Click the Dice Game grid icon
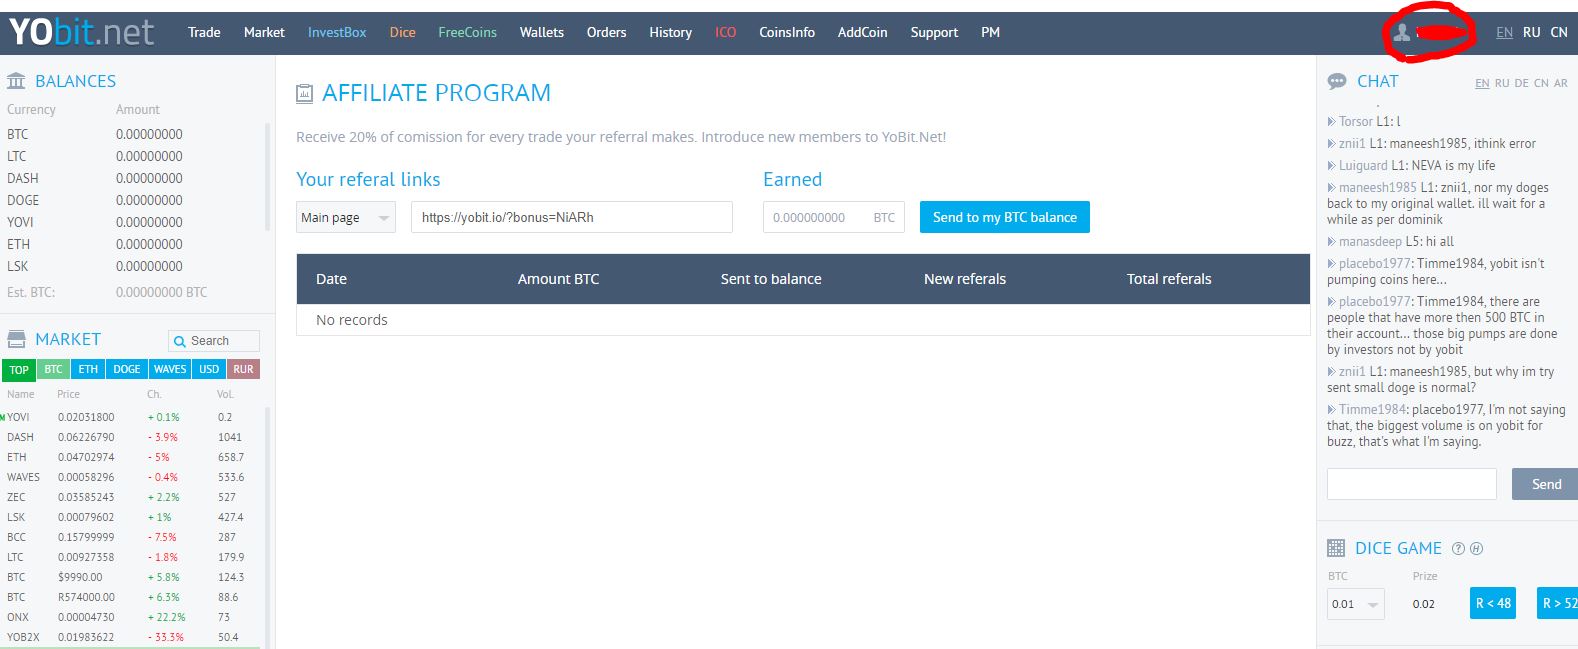Screen dimensions: 1578x649 pos(1336,548)
